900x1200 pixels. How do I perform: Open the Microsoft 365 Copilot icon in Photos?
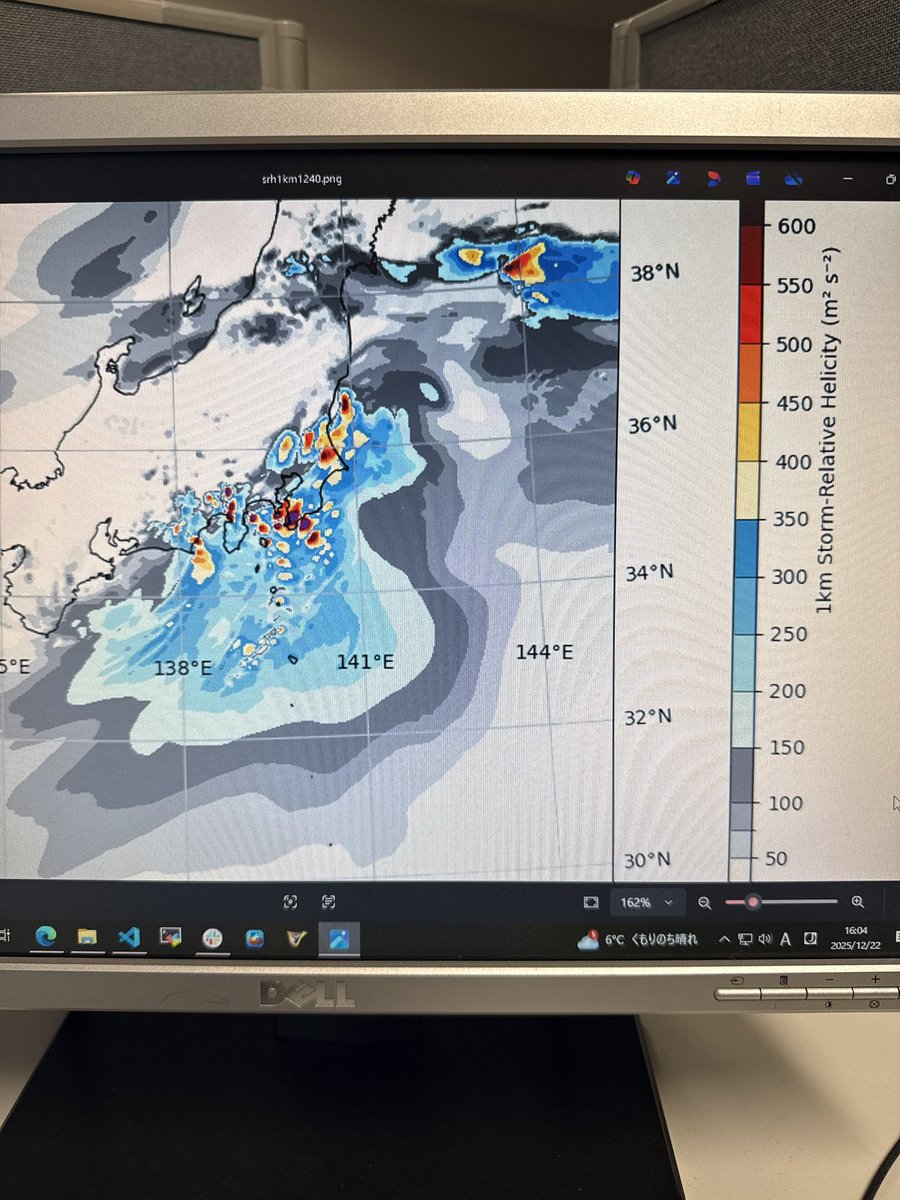[633, 178]
